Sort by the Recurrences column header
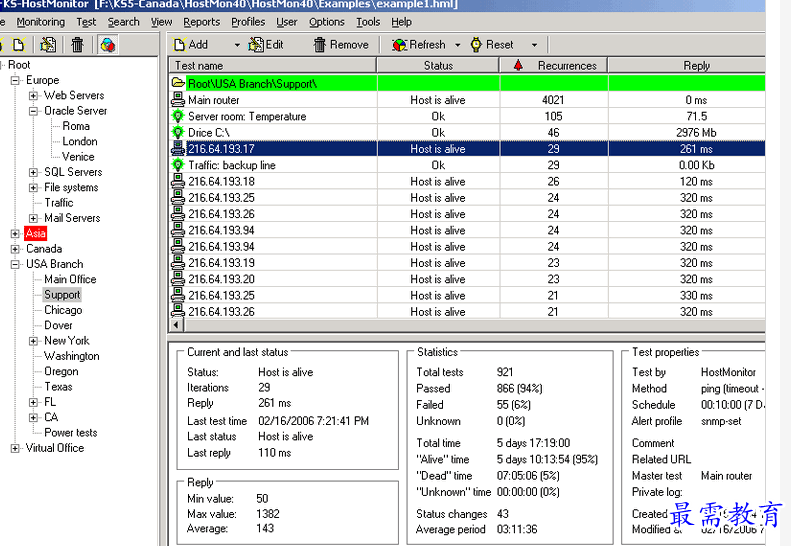This screenshot has height=546, width=791. coord(553,66)
